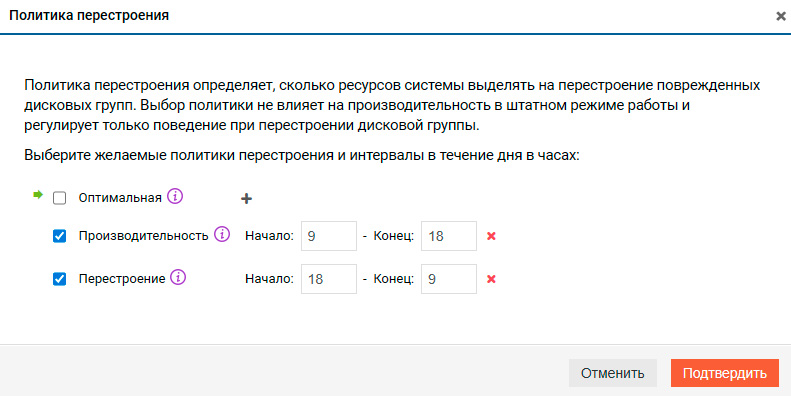Click info icon next to Производительность

tap(222, 235)
